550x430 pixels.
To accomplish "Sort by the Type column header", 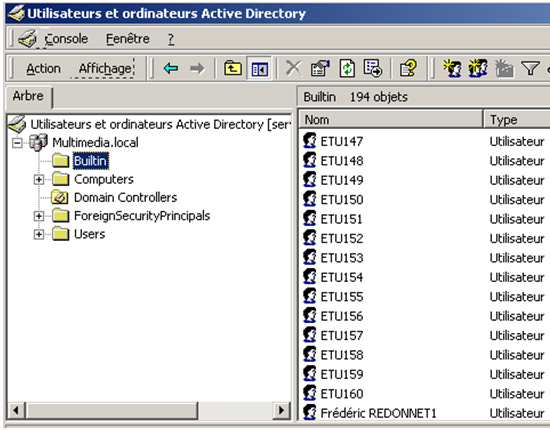I will point(517,120).
